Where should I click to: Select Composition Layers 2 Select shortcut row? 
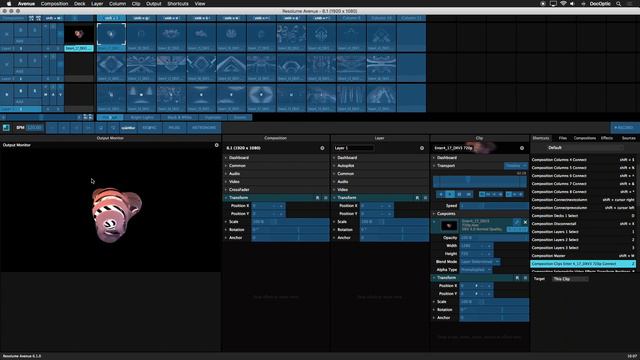point(583,240)
